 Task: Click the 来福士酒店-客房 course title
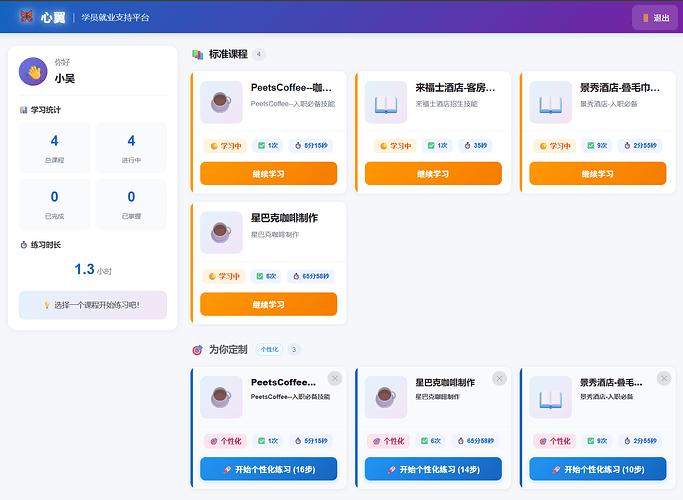click(455, 88)
